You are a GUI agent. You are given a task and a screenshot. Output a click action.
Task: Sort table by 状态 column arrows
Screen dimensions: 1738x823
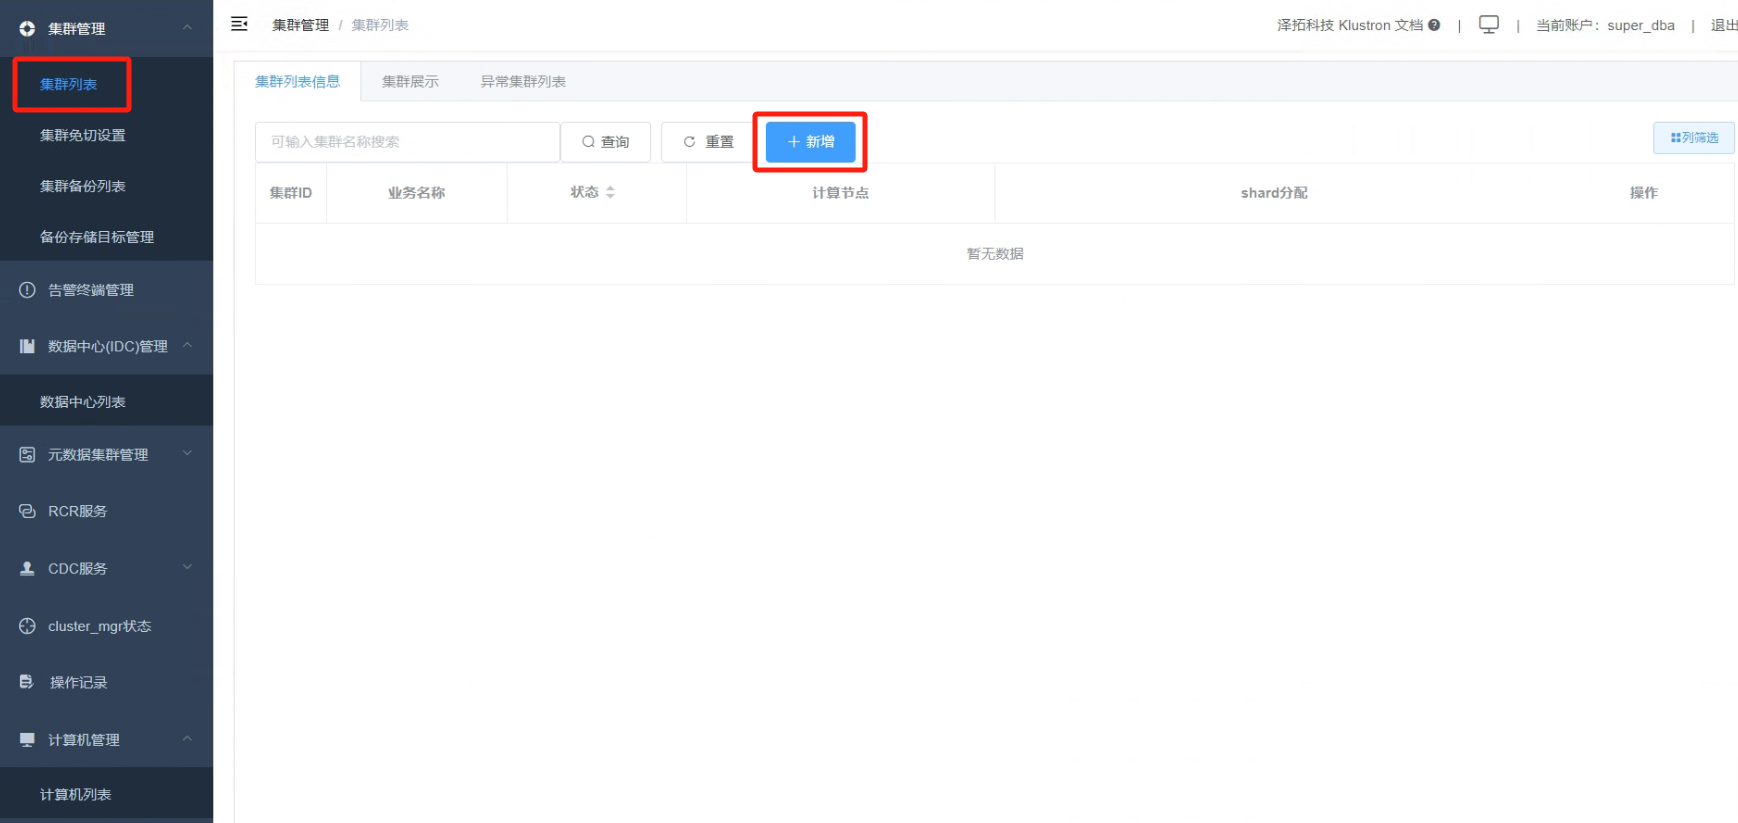pos(610,192)
